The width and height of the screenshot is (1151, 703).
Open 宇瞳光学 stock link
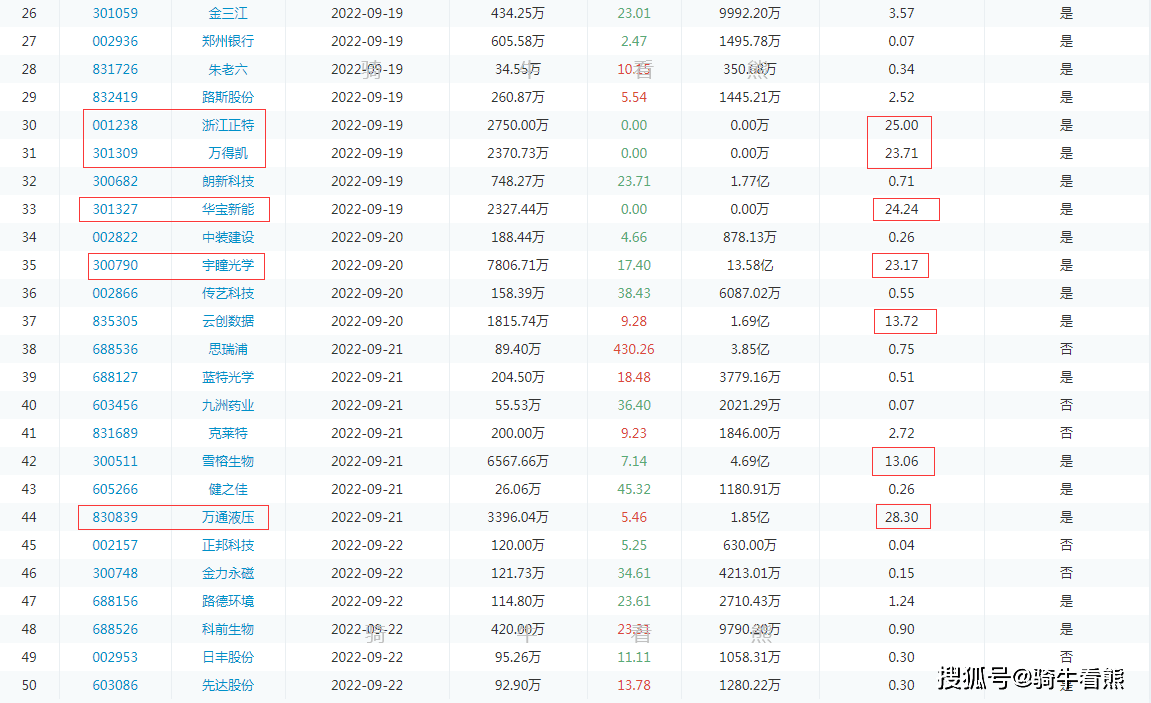tap(228, 265)
